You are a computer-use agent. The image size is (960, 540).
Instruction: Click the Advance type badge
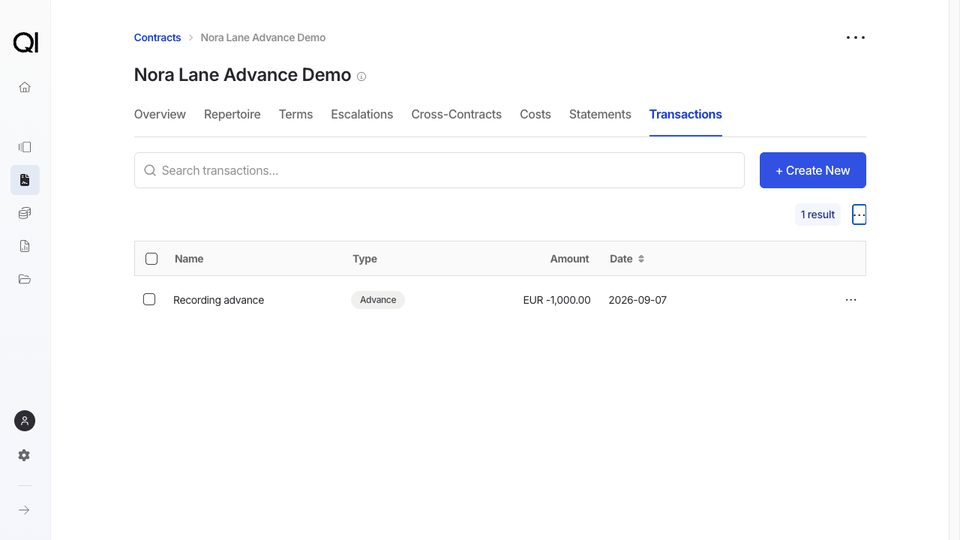[x=378, y=300]
